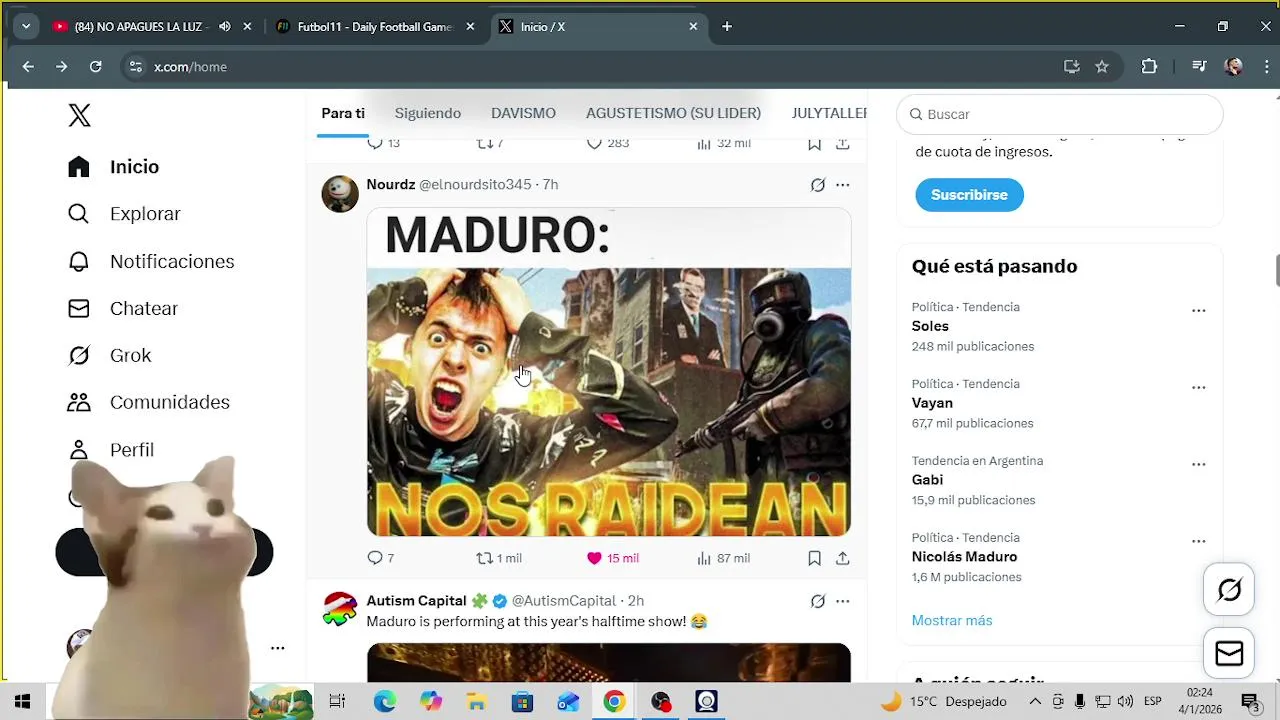Unlike Nourdz post with 15 mil likes

[x=613, y=558]
